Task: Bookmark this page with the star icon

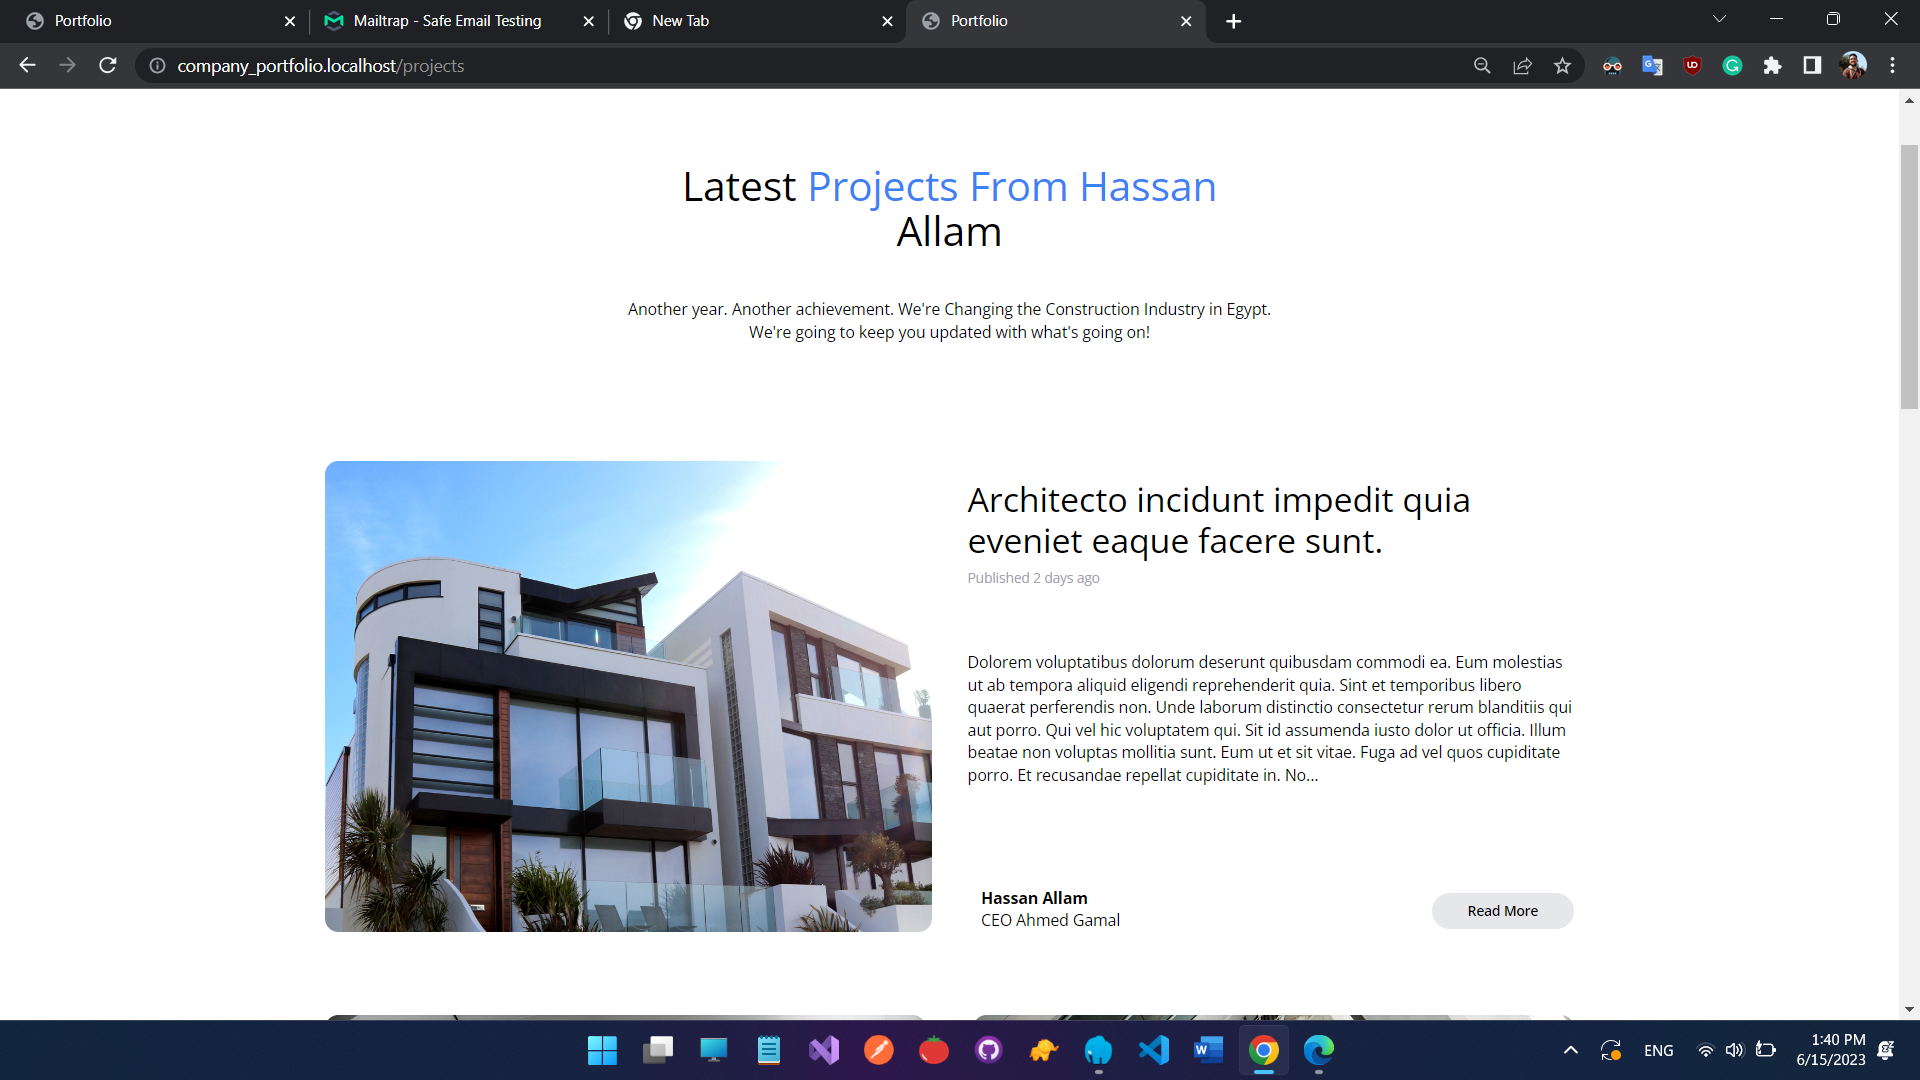Action: [1562, 66]
